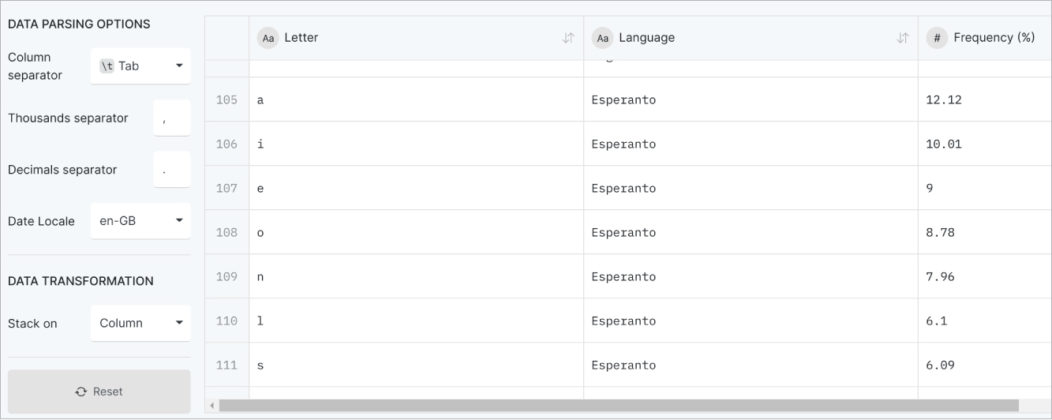The width and height of the screenshot is (1052, 420).
Task: Sort the Language column
Action: coord(903,38)
